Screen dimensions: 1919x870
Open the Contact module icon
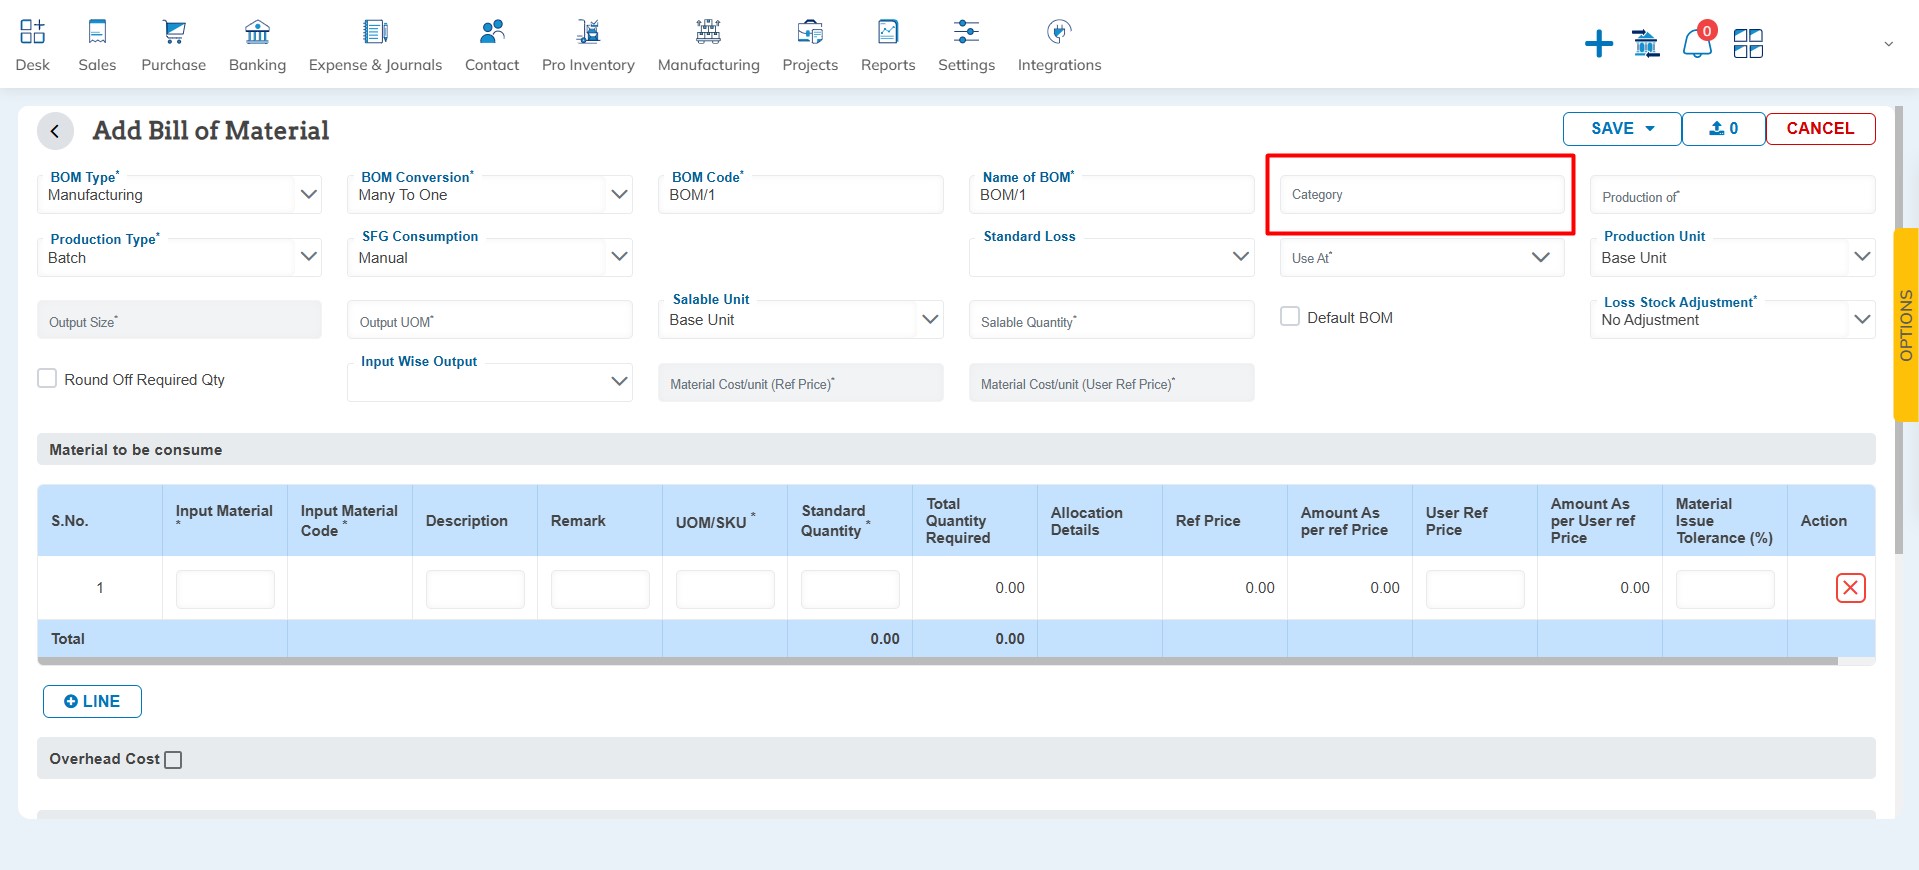click(492, 32)
